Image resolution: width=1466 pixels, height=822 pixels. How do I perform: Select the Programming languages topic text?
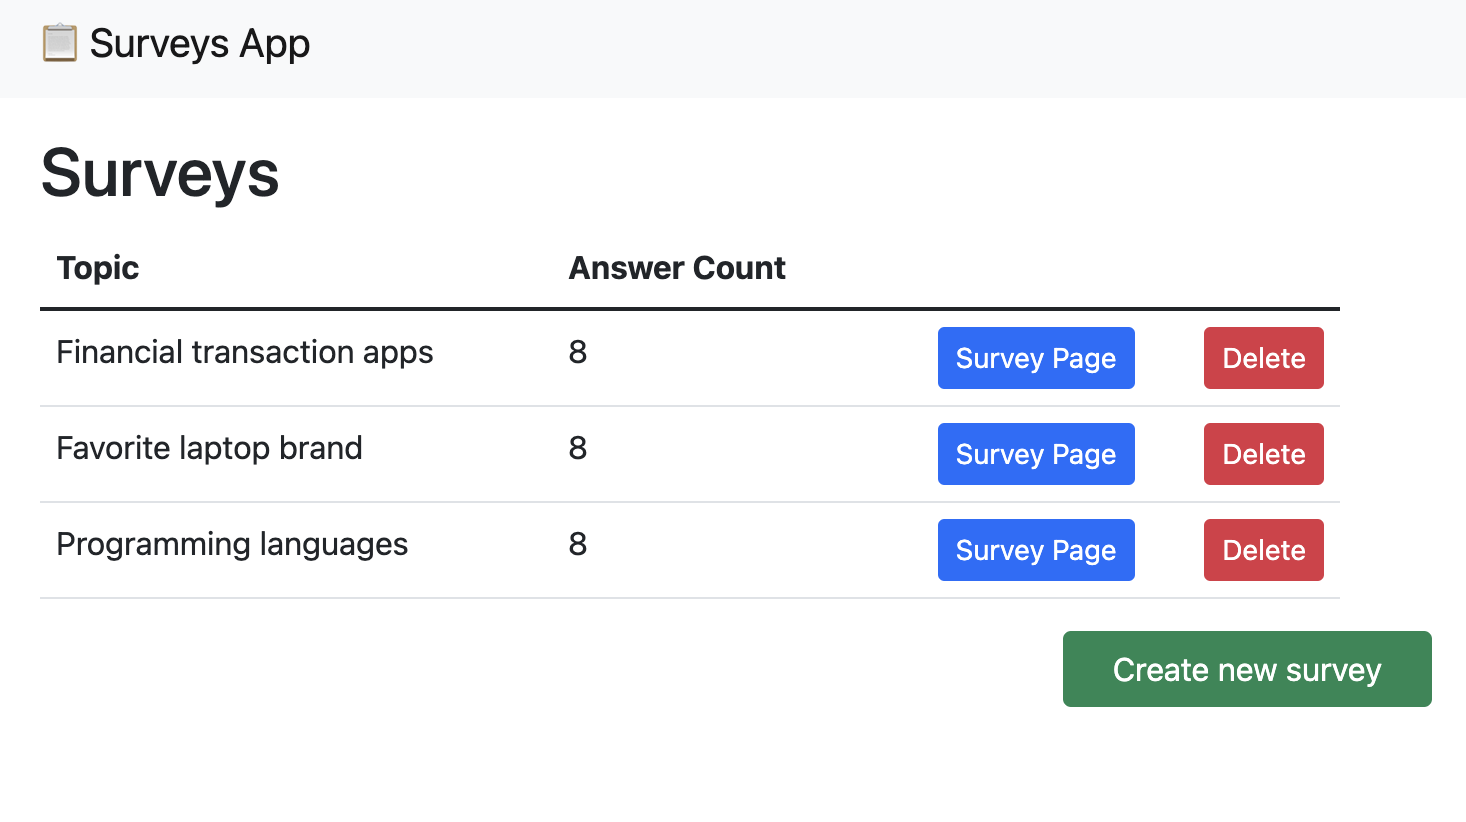point(232,544)
